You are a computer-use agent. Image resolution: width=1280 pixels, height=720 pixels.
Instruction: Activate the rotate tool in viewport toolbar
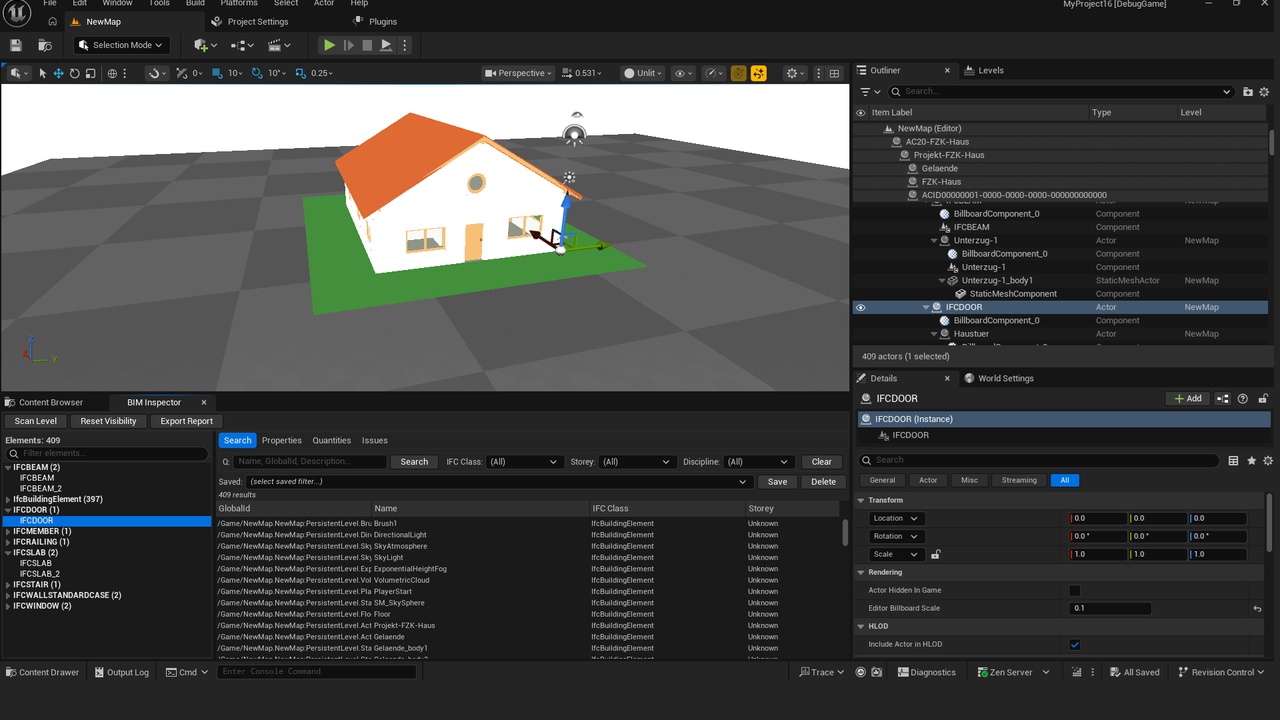(x=74, y=73)
